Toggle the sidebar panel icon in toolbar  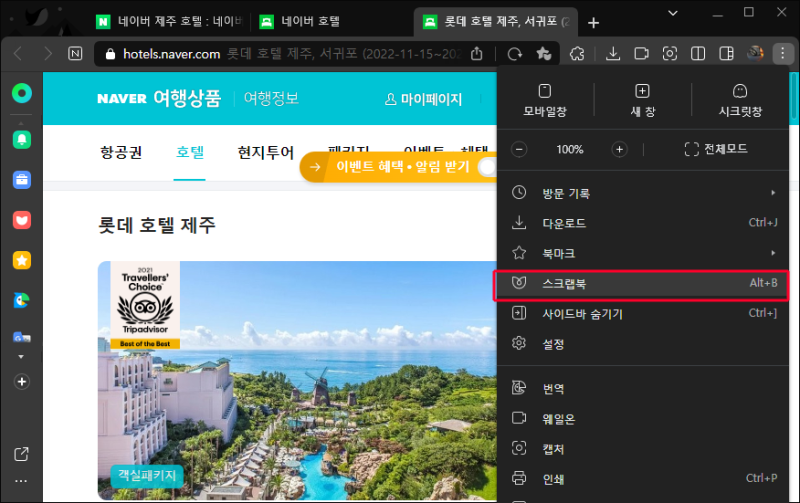pos(726,54)
